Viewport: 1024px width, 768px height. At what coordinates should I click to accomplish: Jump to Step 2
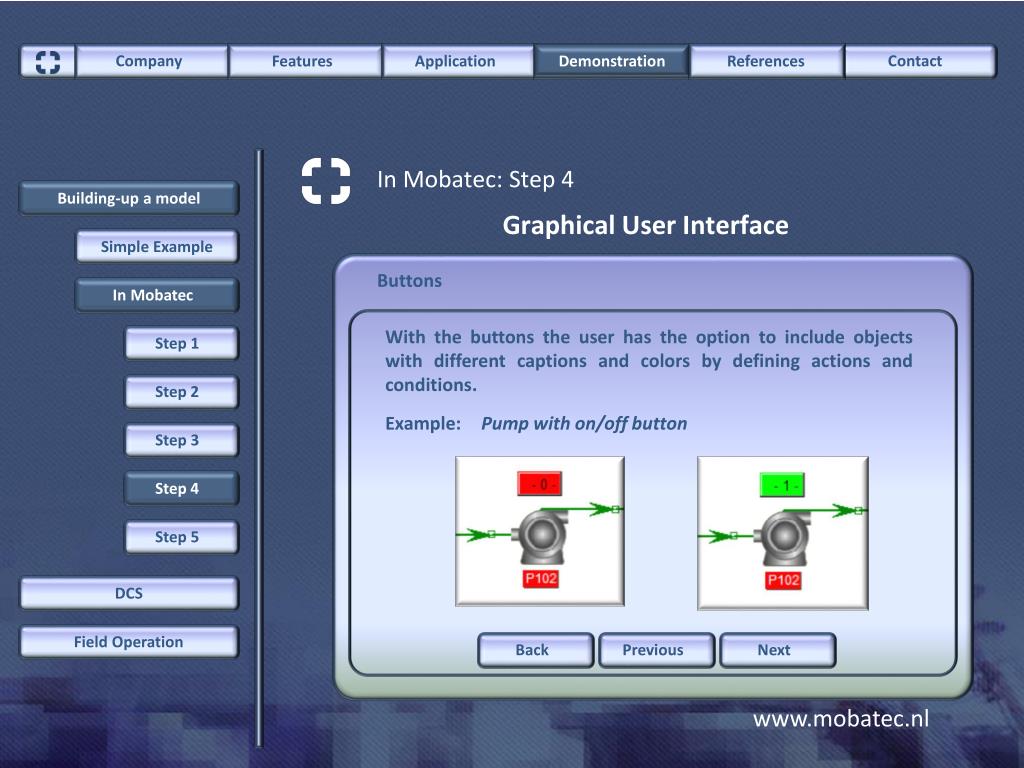click(182, 392)
